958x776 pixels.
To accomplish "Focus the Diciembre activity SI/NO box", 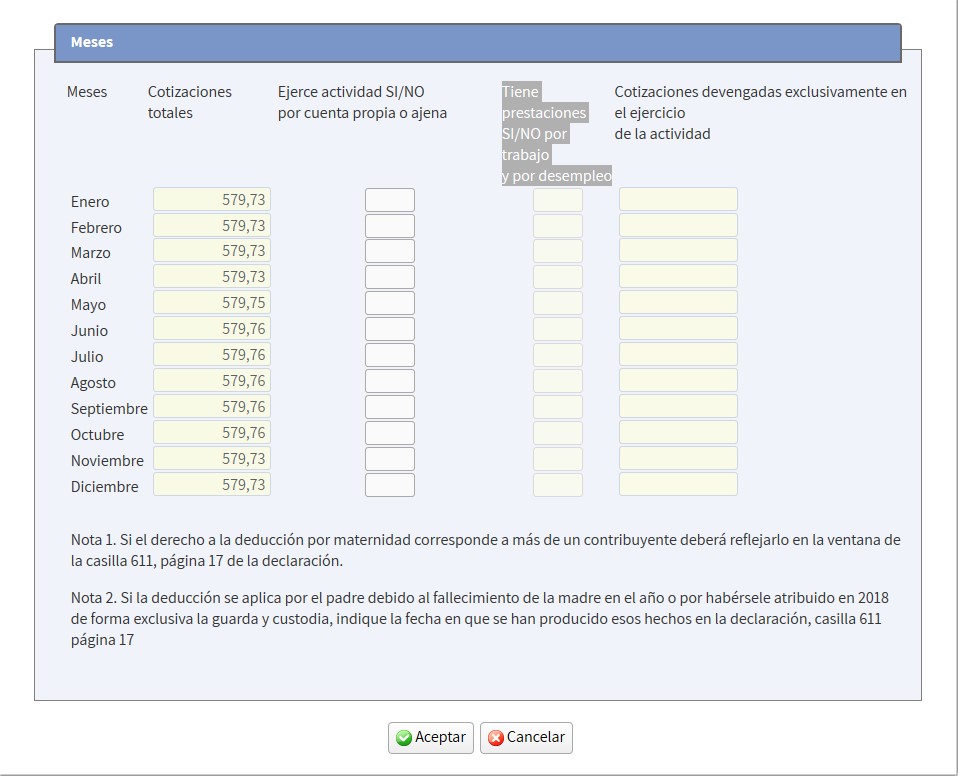I will [x=389, y=485].
